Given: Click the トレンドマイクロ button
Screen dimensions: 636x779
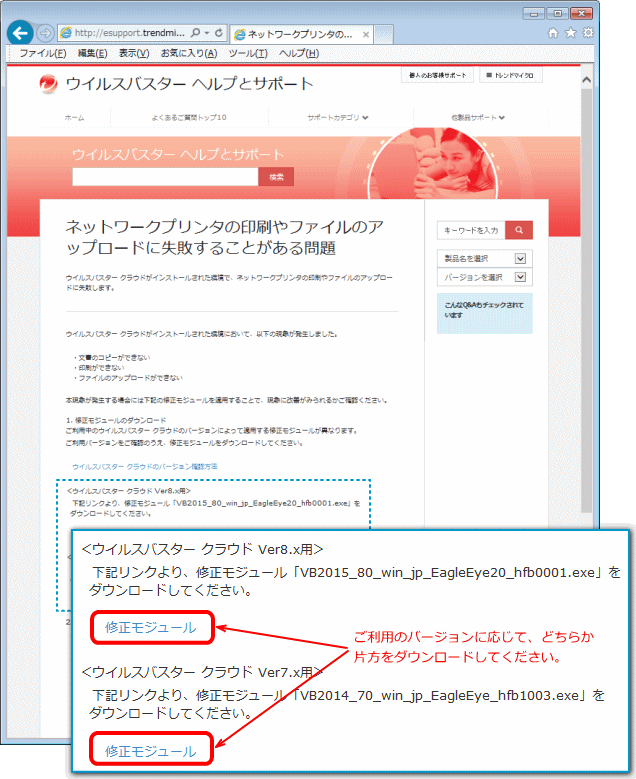Looking at the screenshot, I should [510, 75].
